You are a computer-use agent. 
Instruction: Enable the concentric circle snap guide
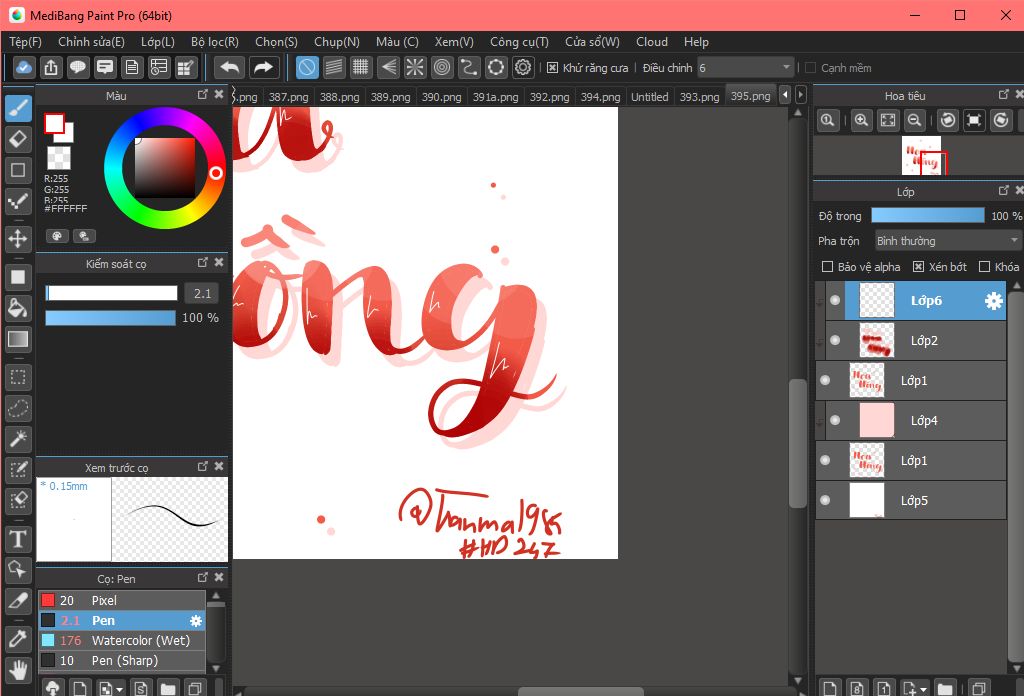tap(442, 67)
